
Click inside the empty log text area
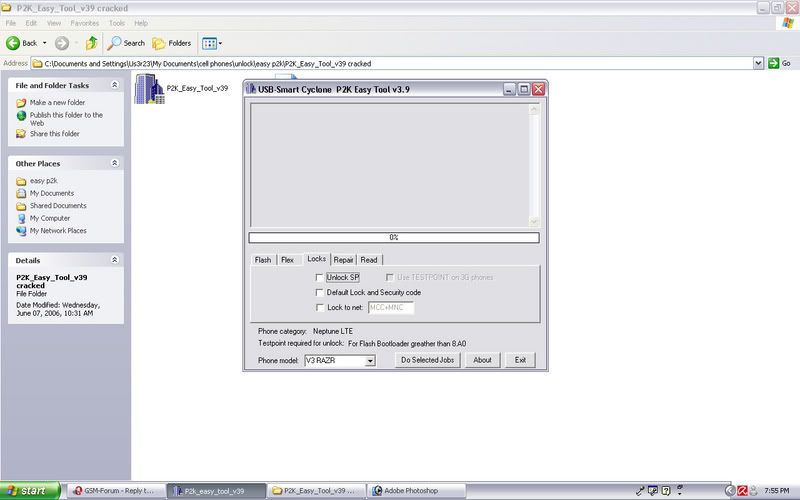coord(390,165)
